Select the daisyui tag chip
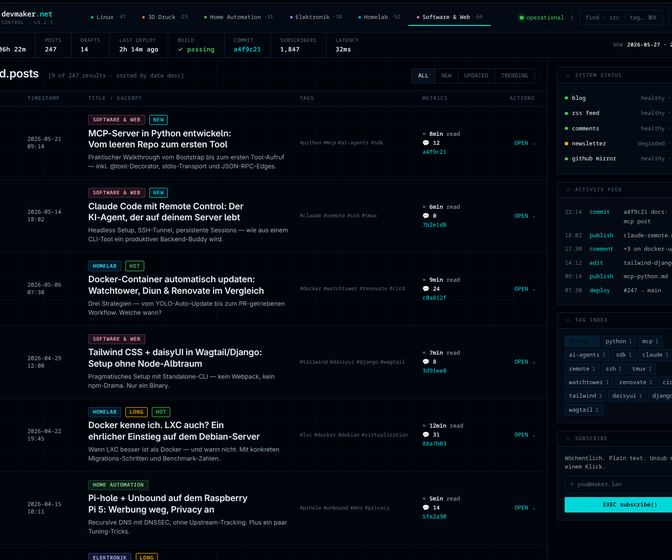Viewport: 672px width, 560px height. click(627, 395)
